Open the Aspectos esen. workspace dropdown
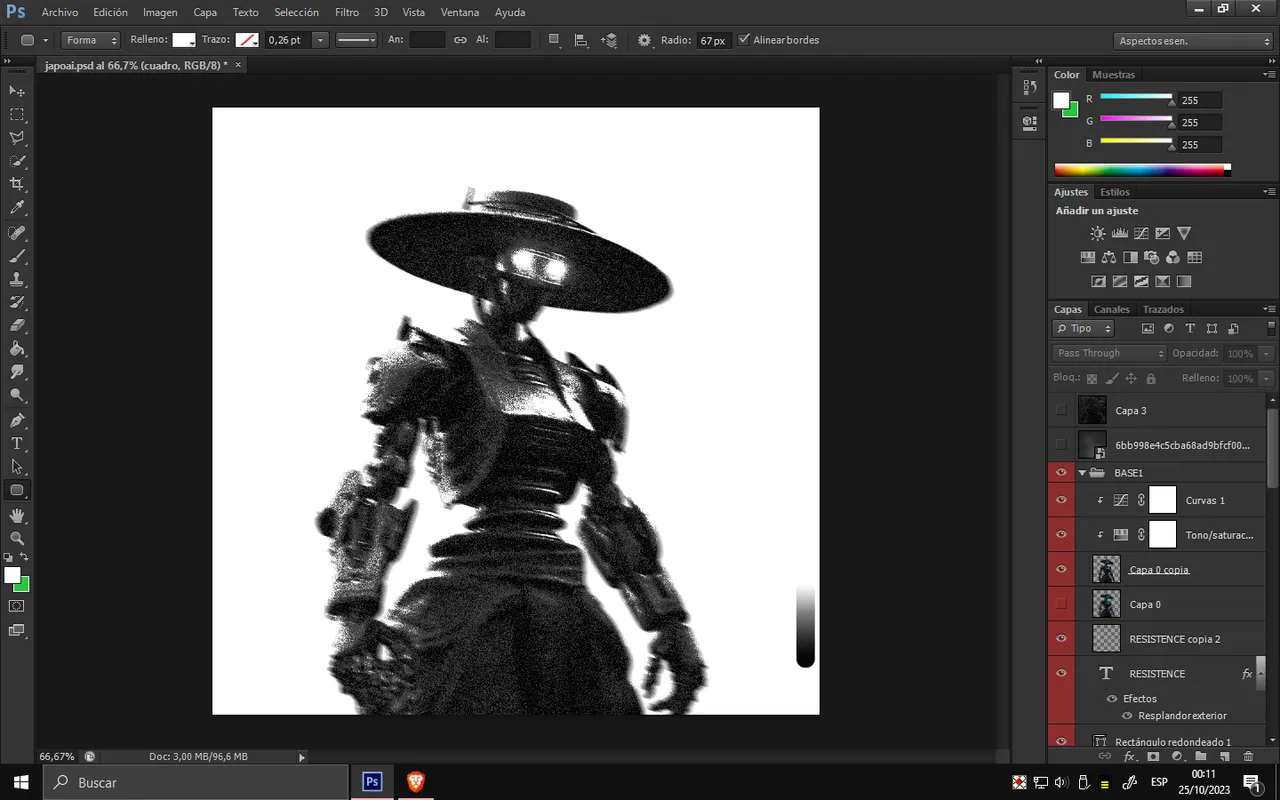 (1193, 41)
